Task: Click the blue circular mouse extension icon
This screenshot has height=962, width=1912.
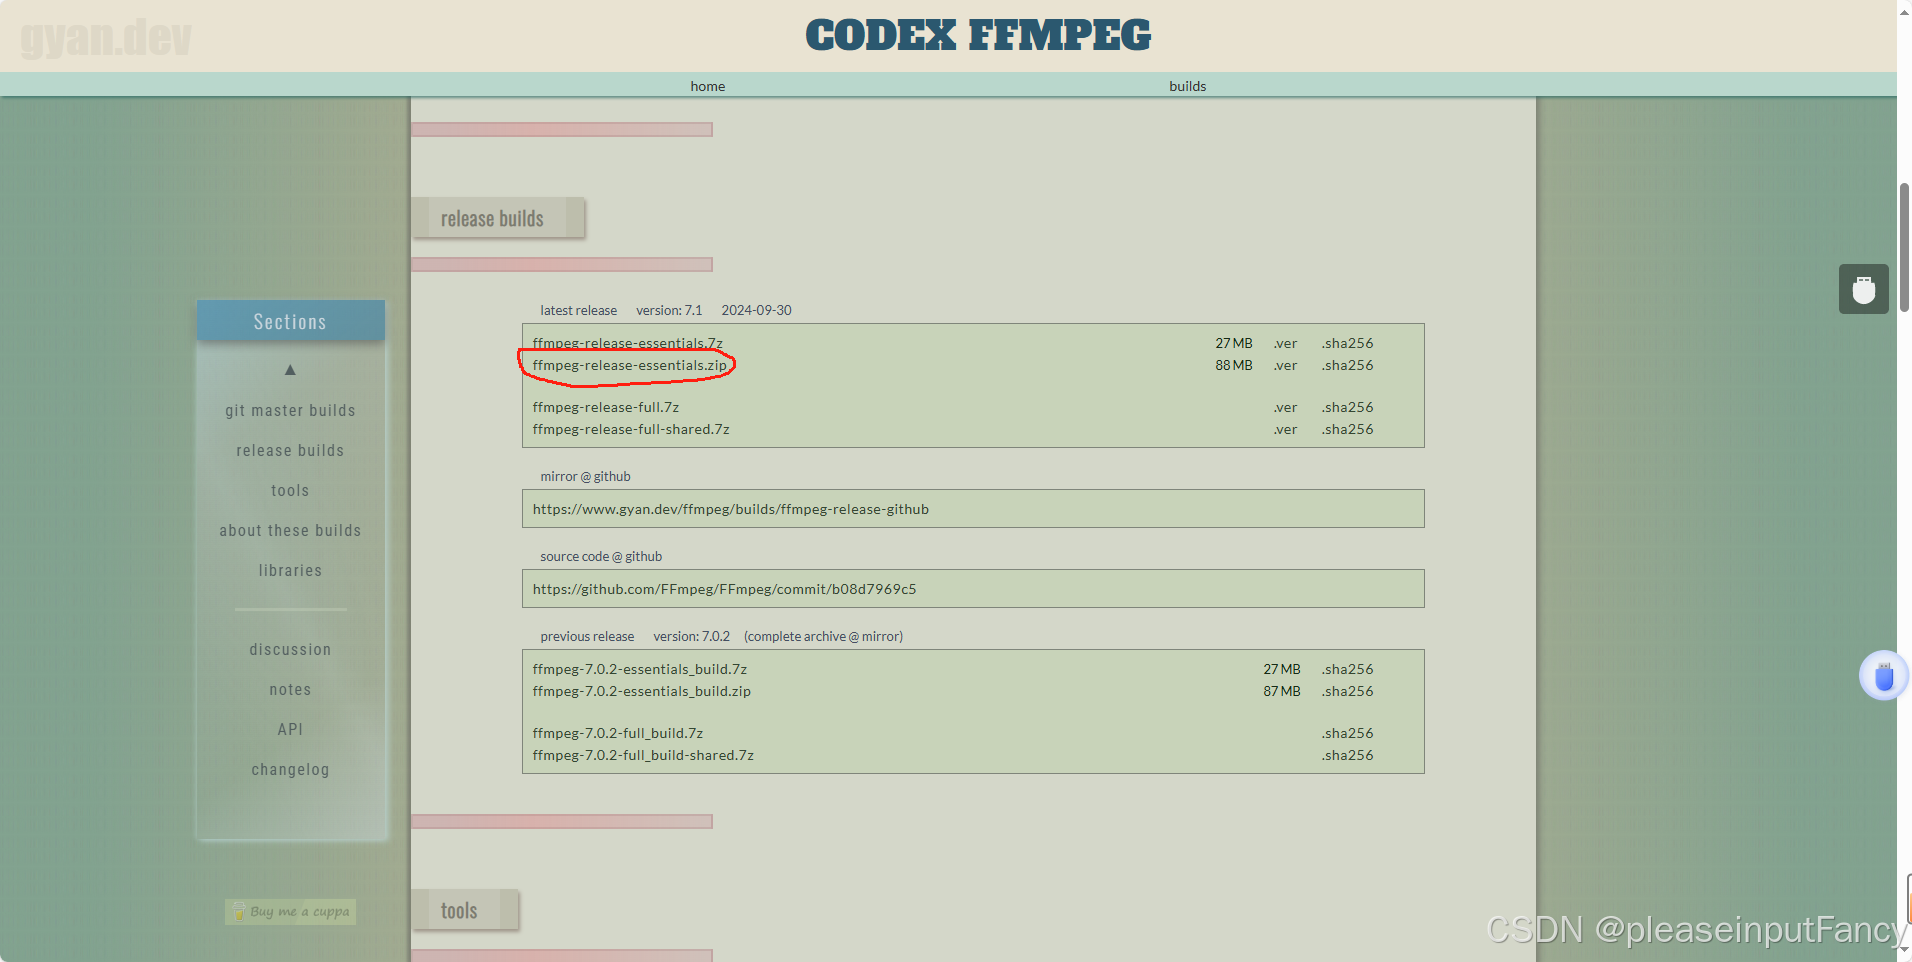Action: (x=1884, y=676)
